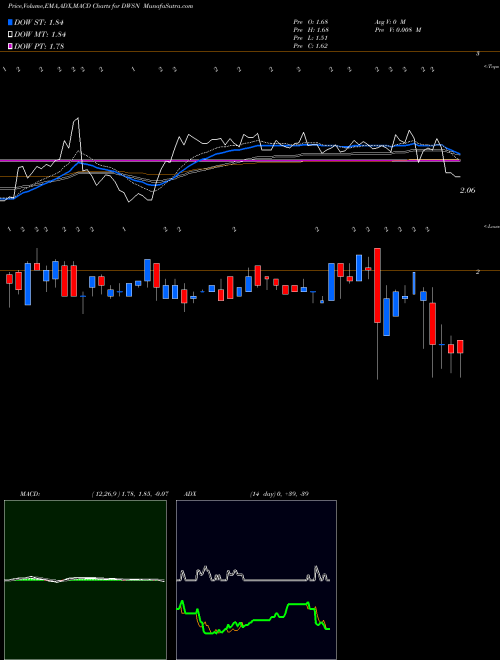The image size is (500, 660).
Task: Select the 'DOW MT: 1.84' legend label
Action: tap(40, 35)
